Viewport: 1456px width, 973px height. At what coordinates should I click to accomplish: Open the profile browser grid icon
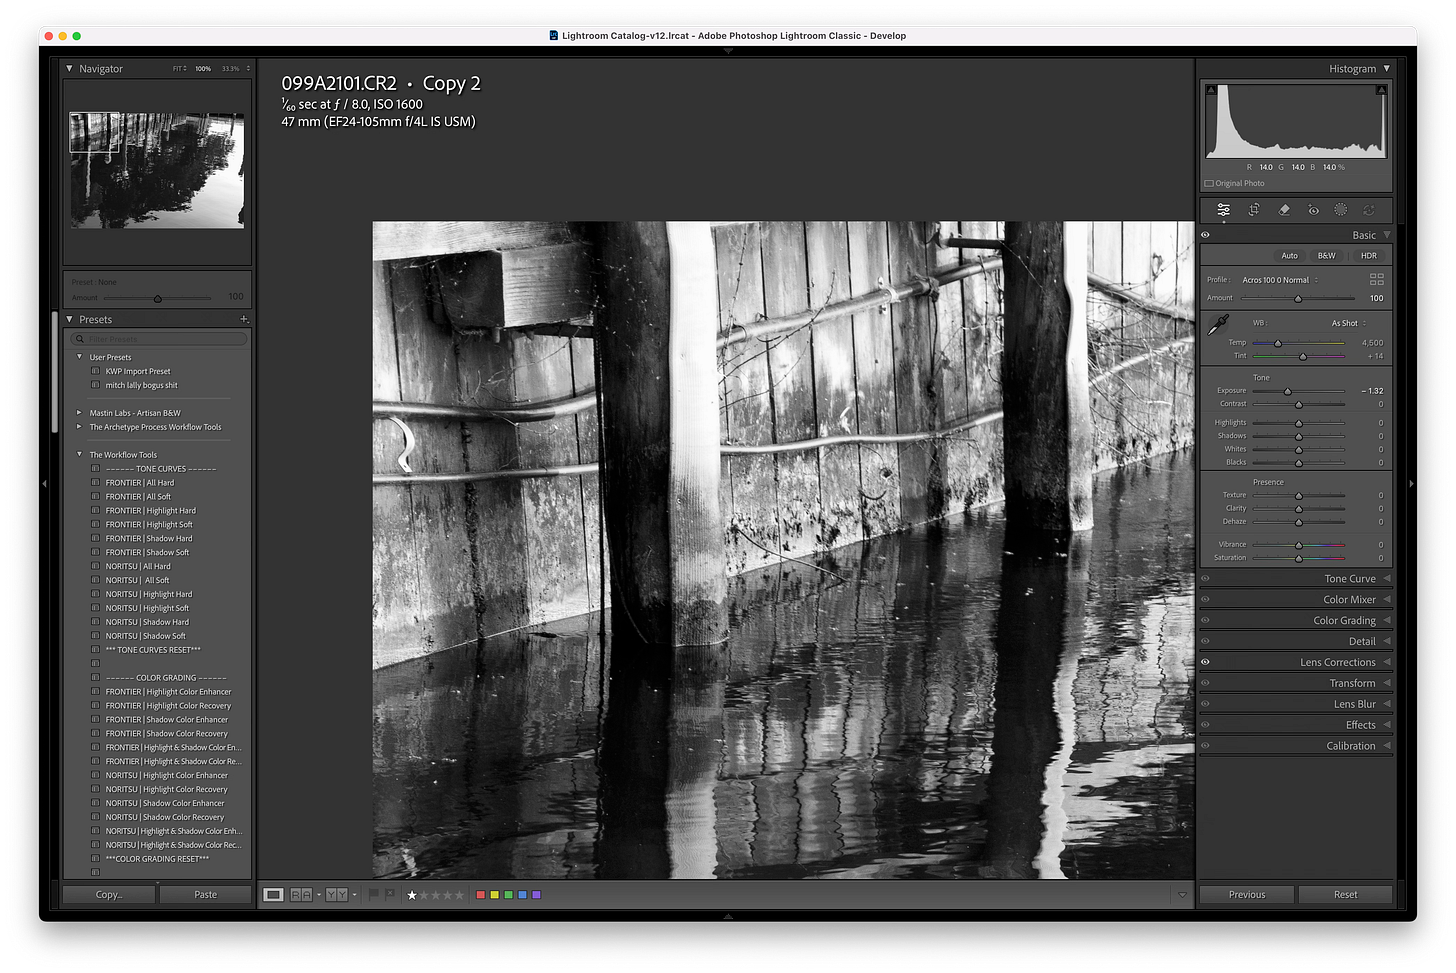1376,280
